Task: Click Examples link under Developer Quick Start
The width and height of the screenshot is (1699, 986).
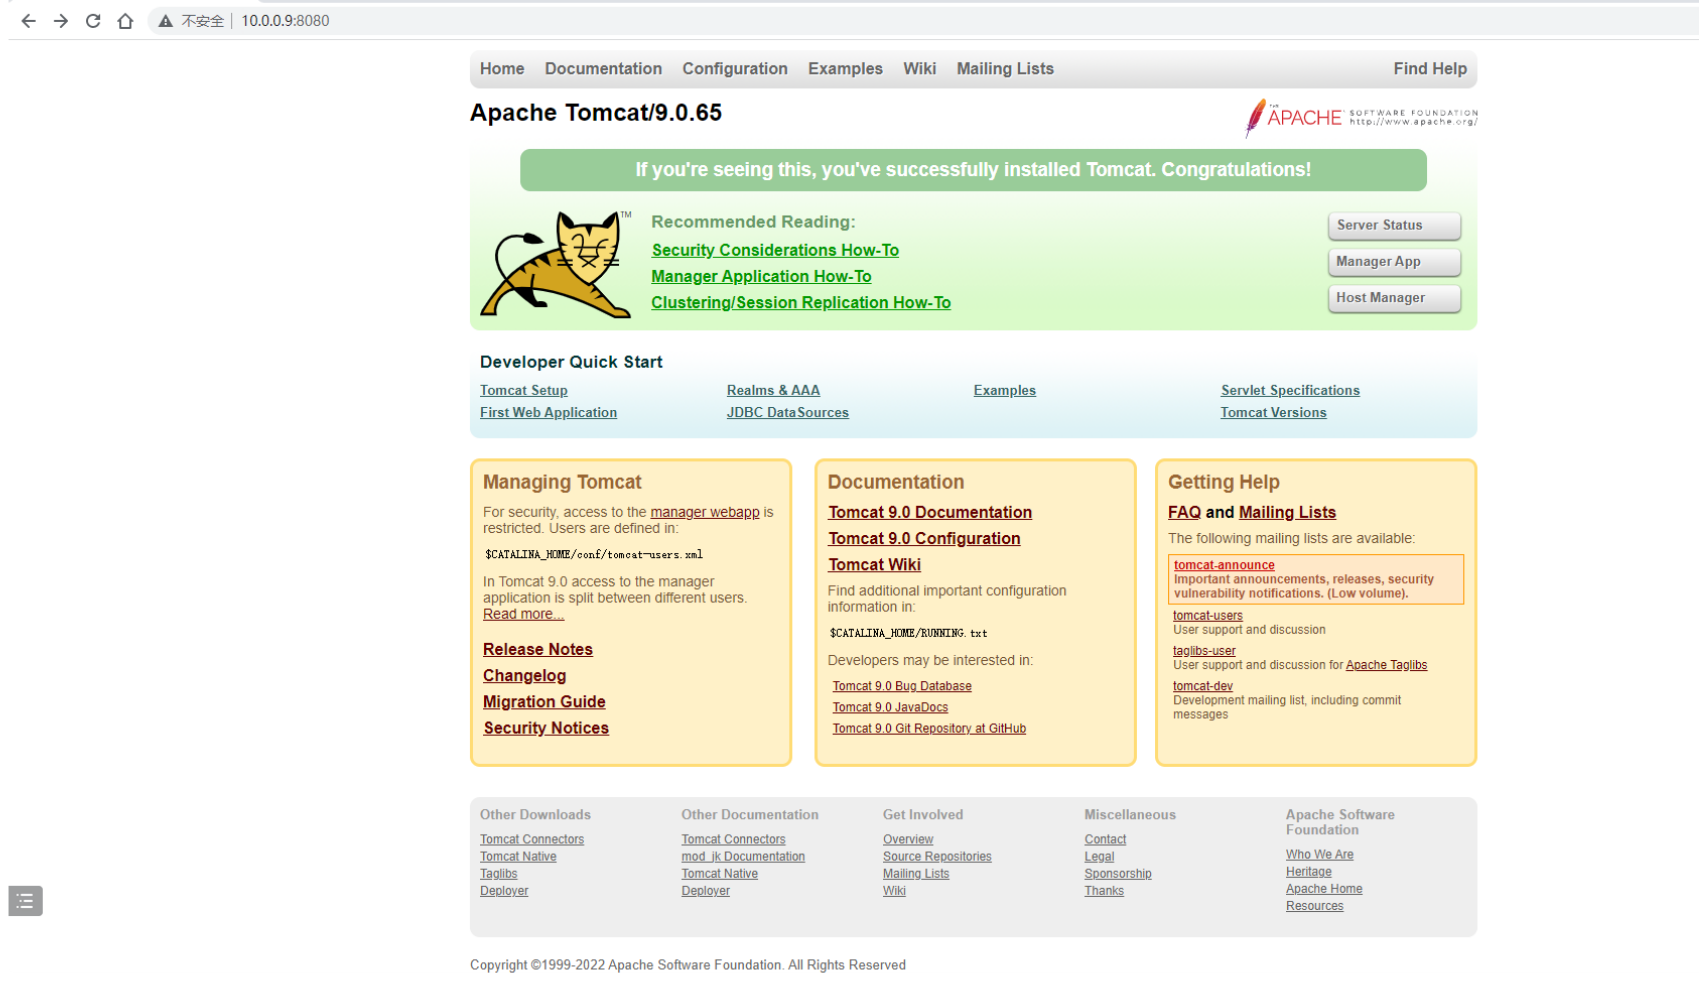Action: coord(1005,390)
